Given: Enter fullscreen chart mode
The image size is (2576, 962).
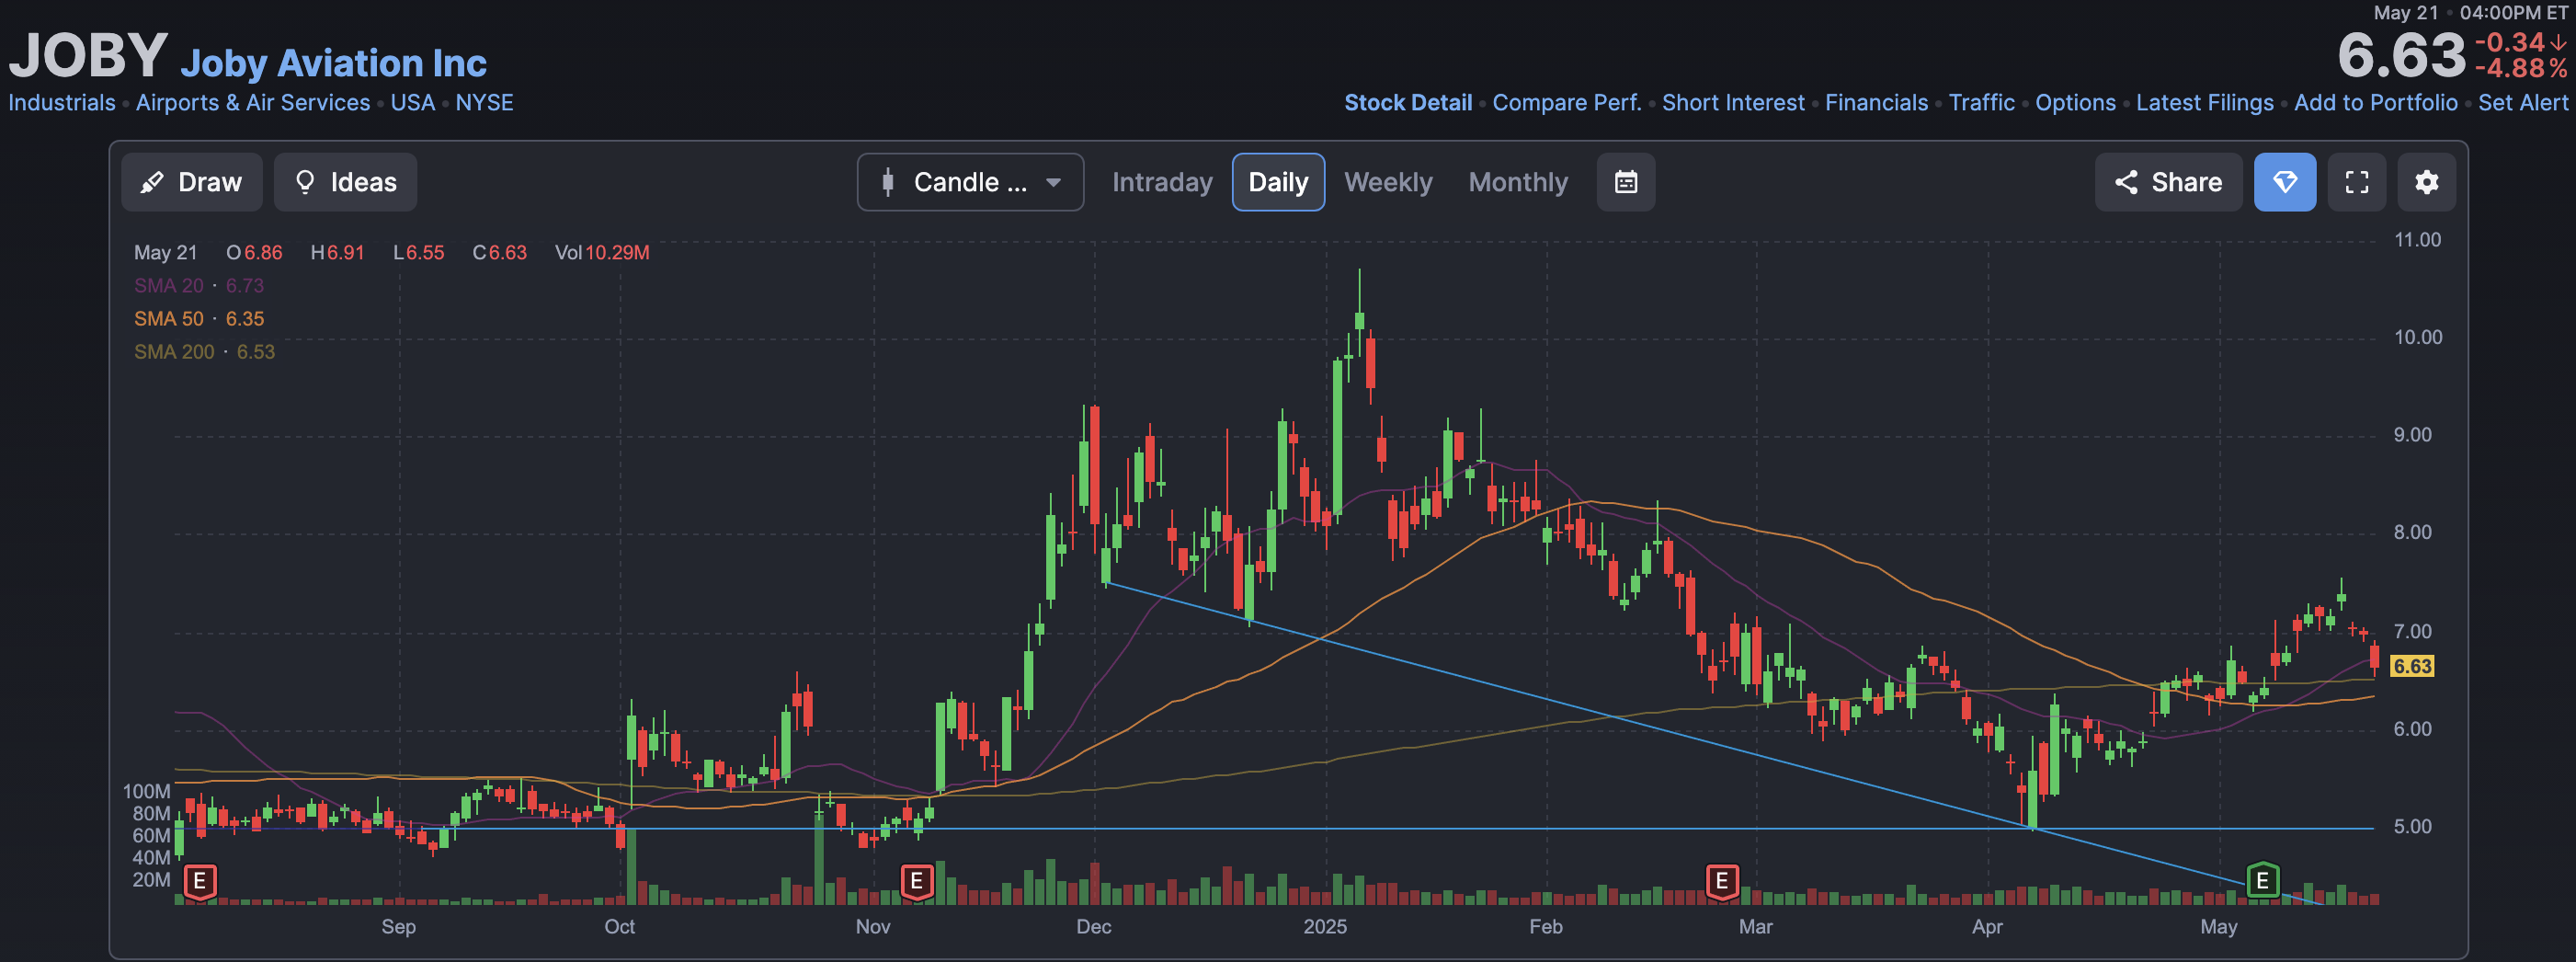Looking at the screenshot, I should 2357,182.
